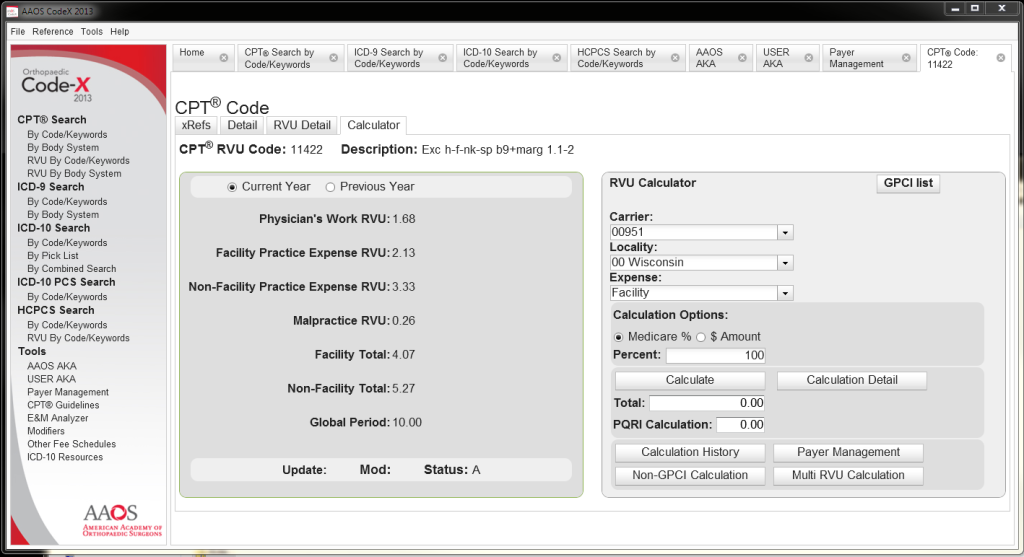Open Non-GPCI Calculation
This screenshot has width=1024, height=557.
pos(690,475)
